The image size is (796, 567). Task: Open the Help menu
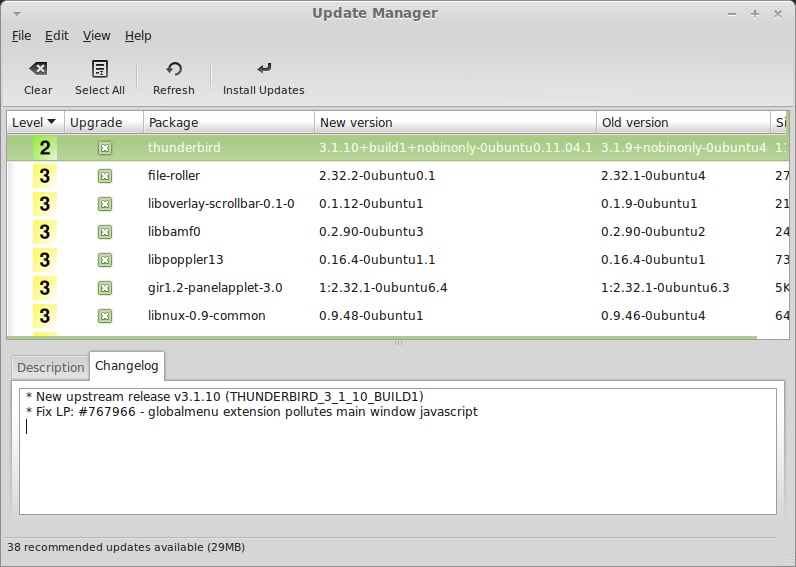[x=138, y=36]
